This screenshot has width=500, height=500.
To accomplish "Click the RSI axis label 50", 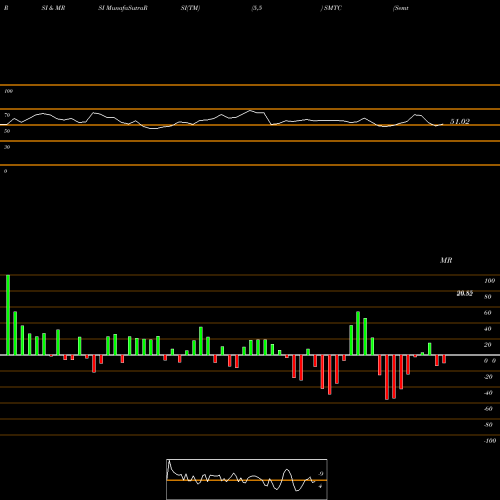I will (7, 131).
